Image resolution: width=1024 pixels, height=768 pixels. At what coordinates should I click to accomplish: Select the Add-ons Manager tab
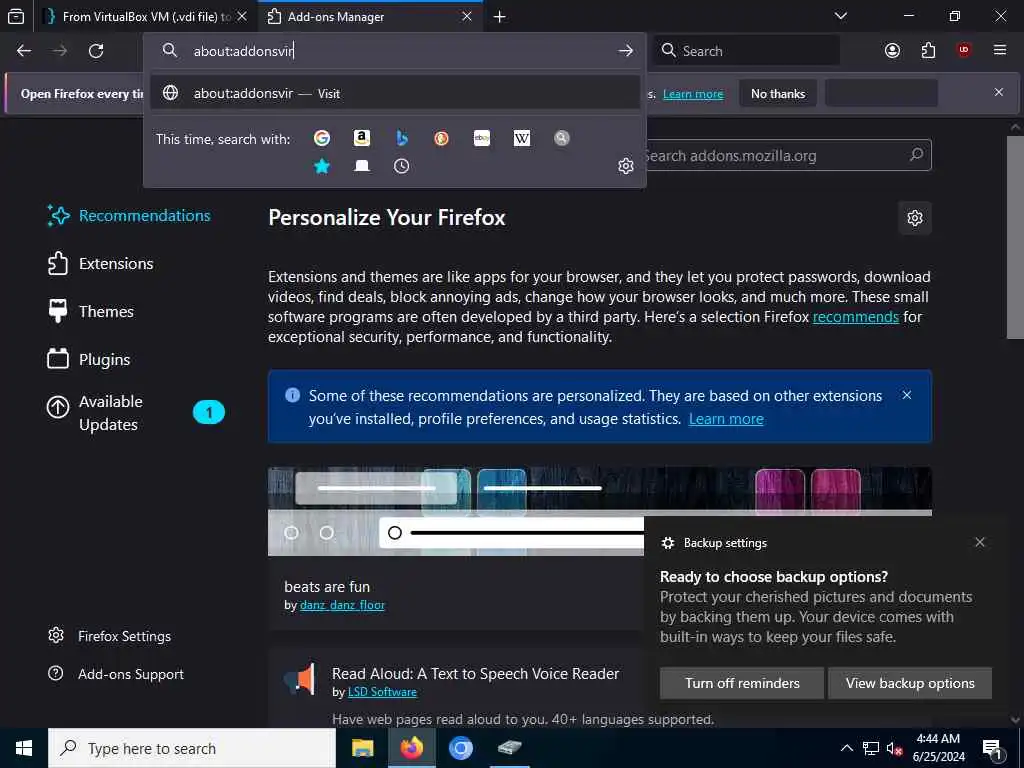point(370,16)
